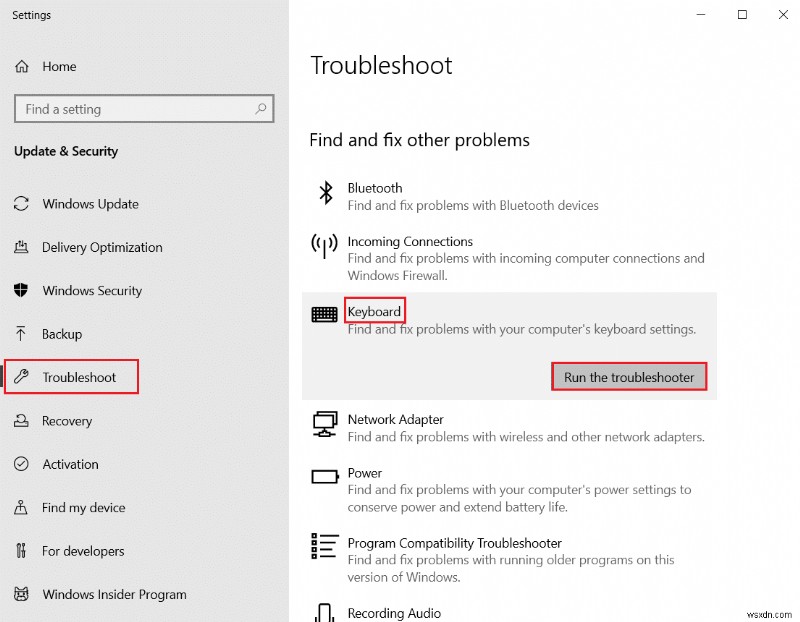800x622 pixels.
Task: Click the Backup icon in sidebar
Action: click(x=21, y=334)
